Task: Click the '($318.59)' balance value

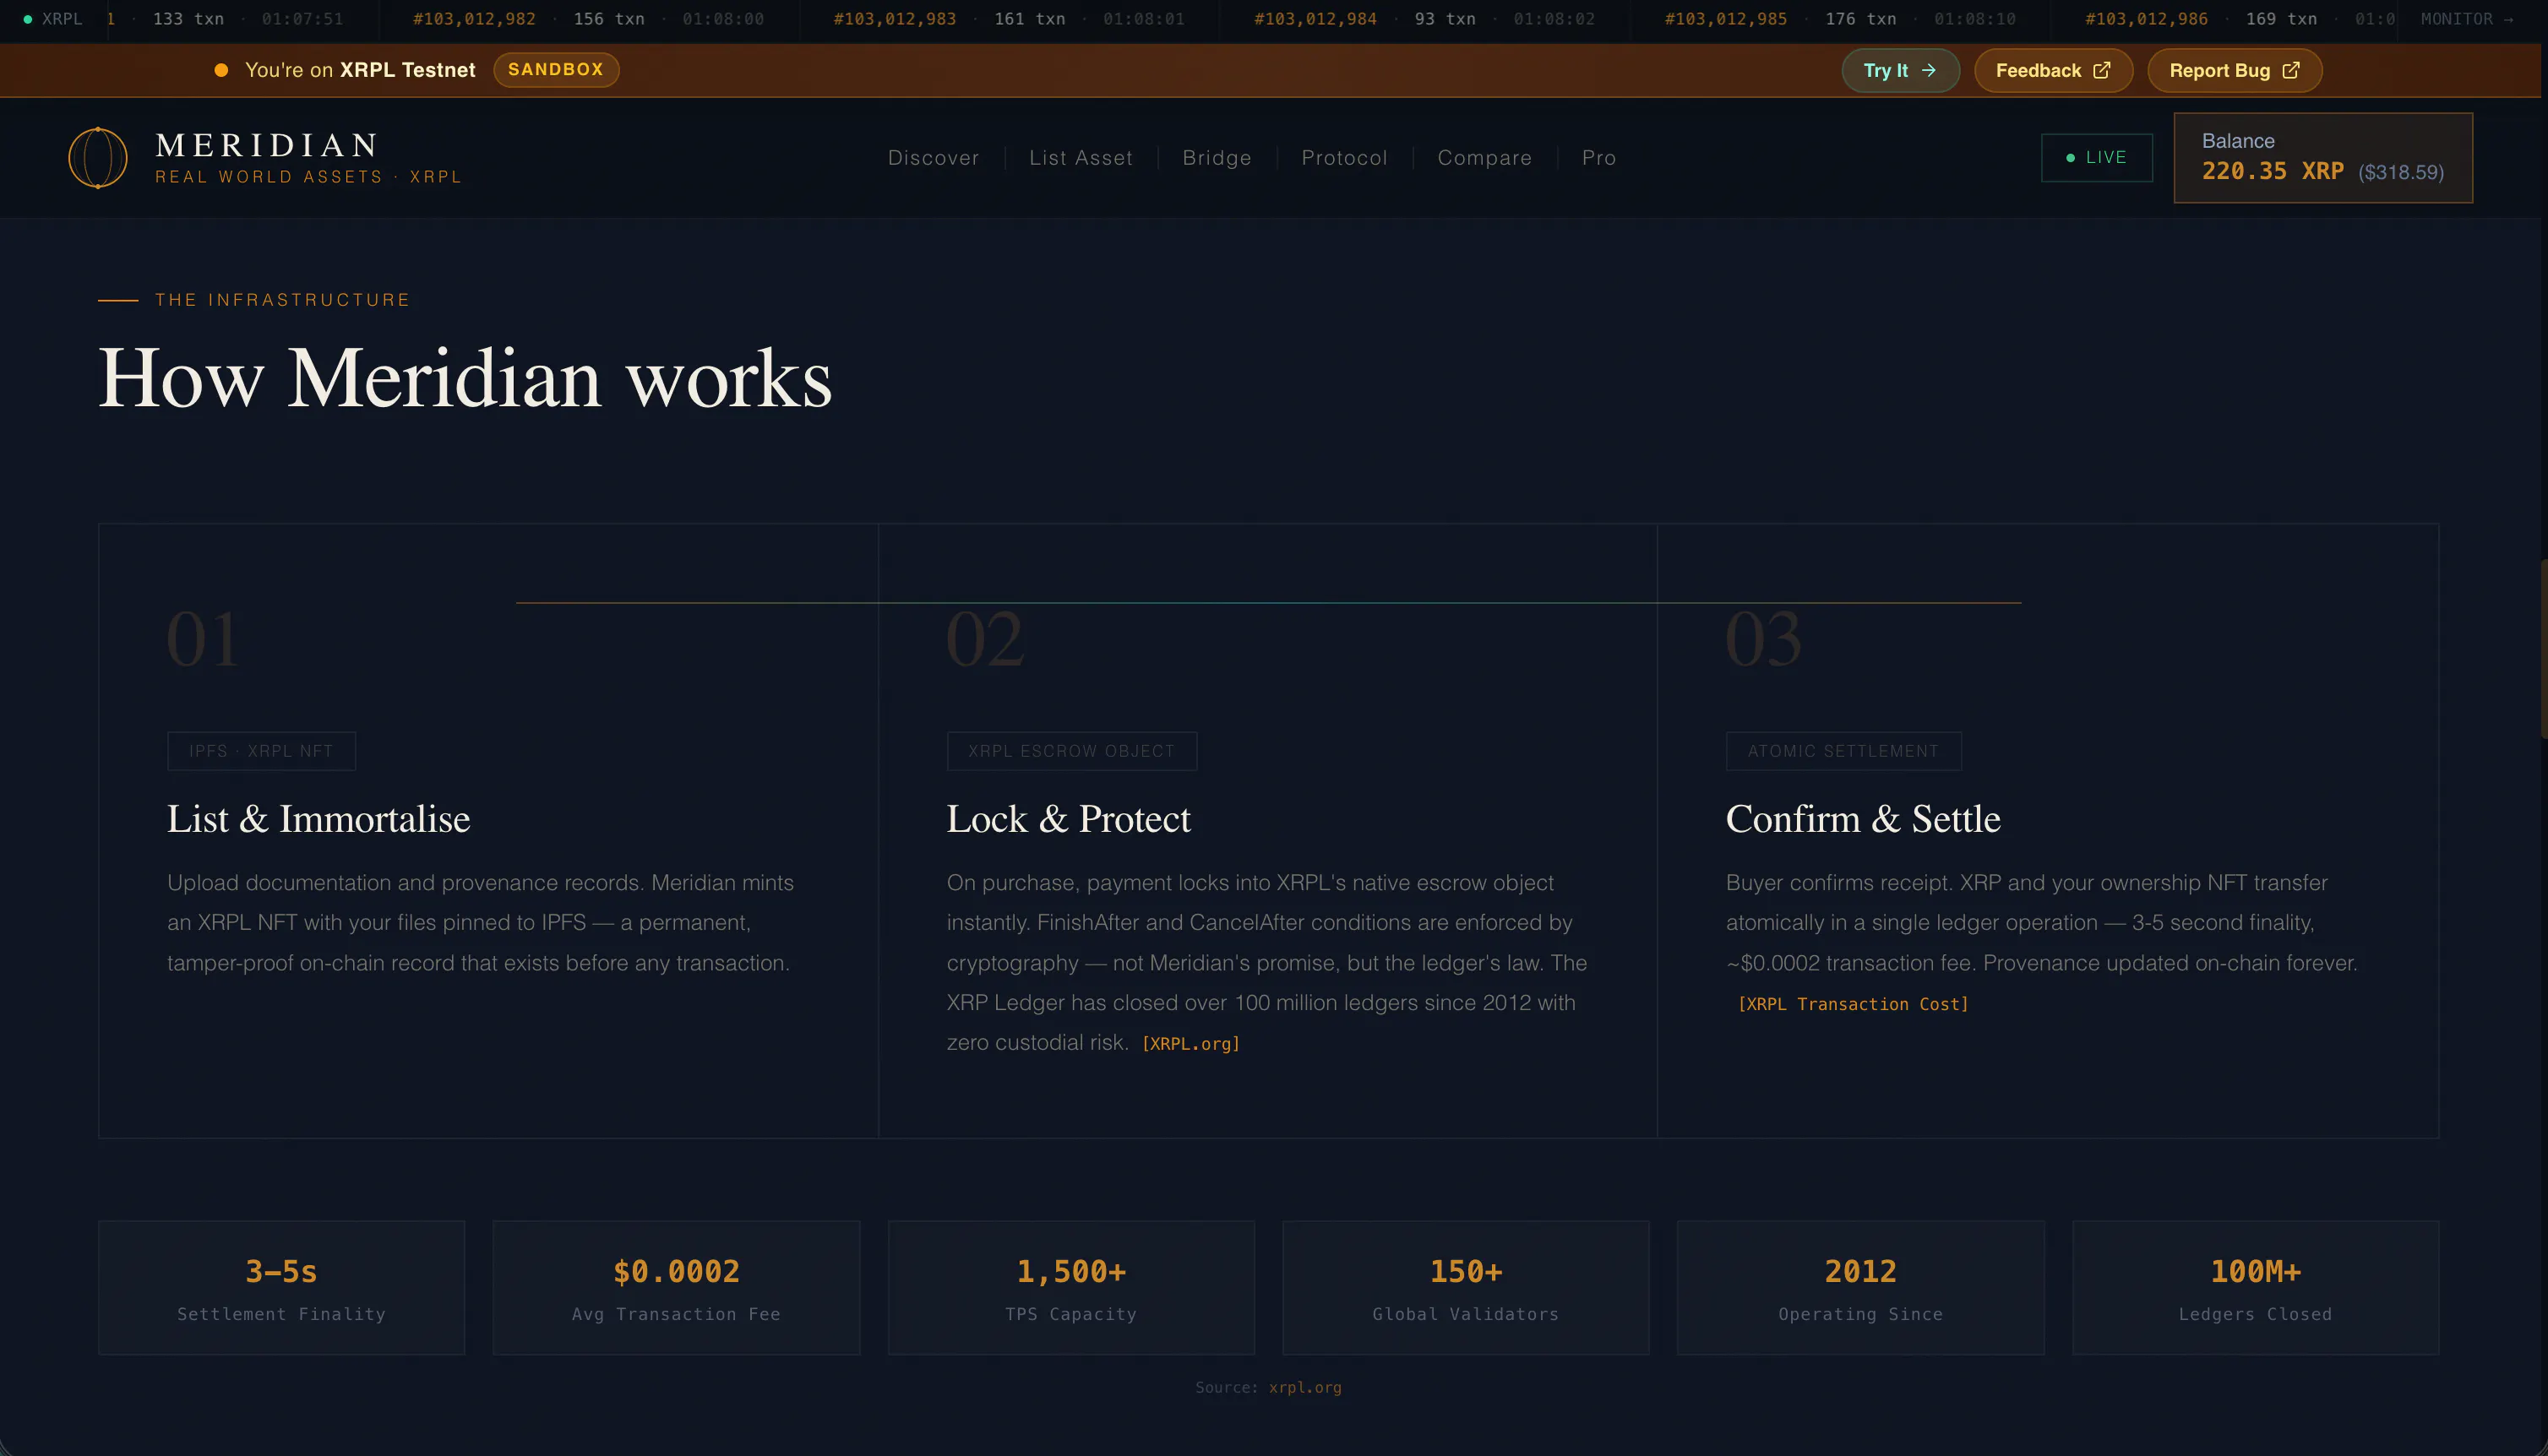Action: point(2400,172)
